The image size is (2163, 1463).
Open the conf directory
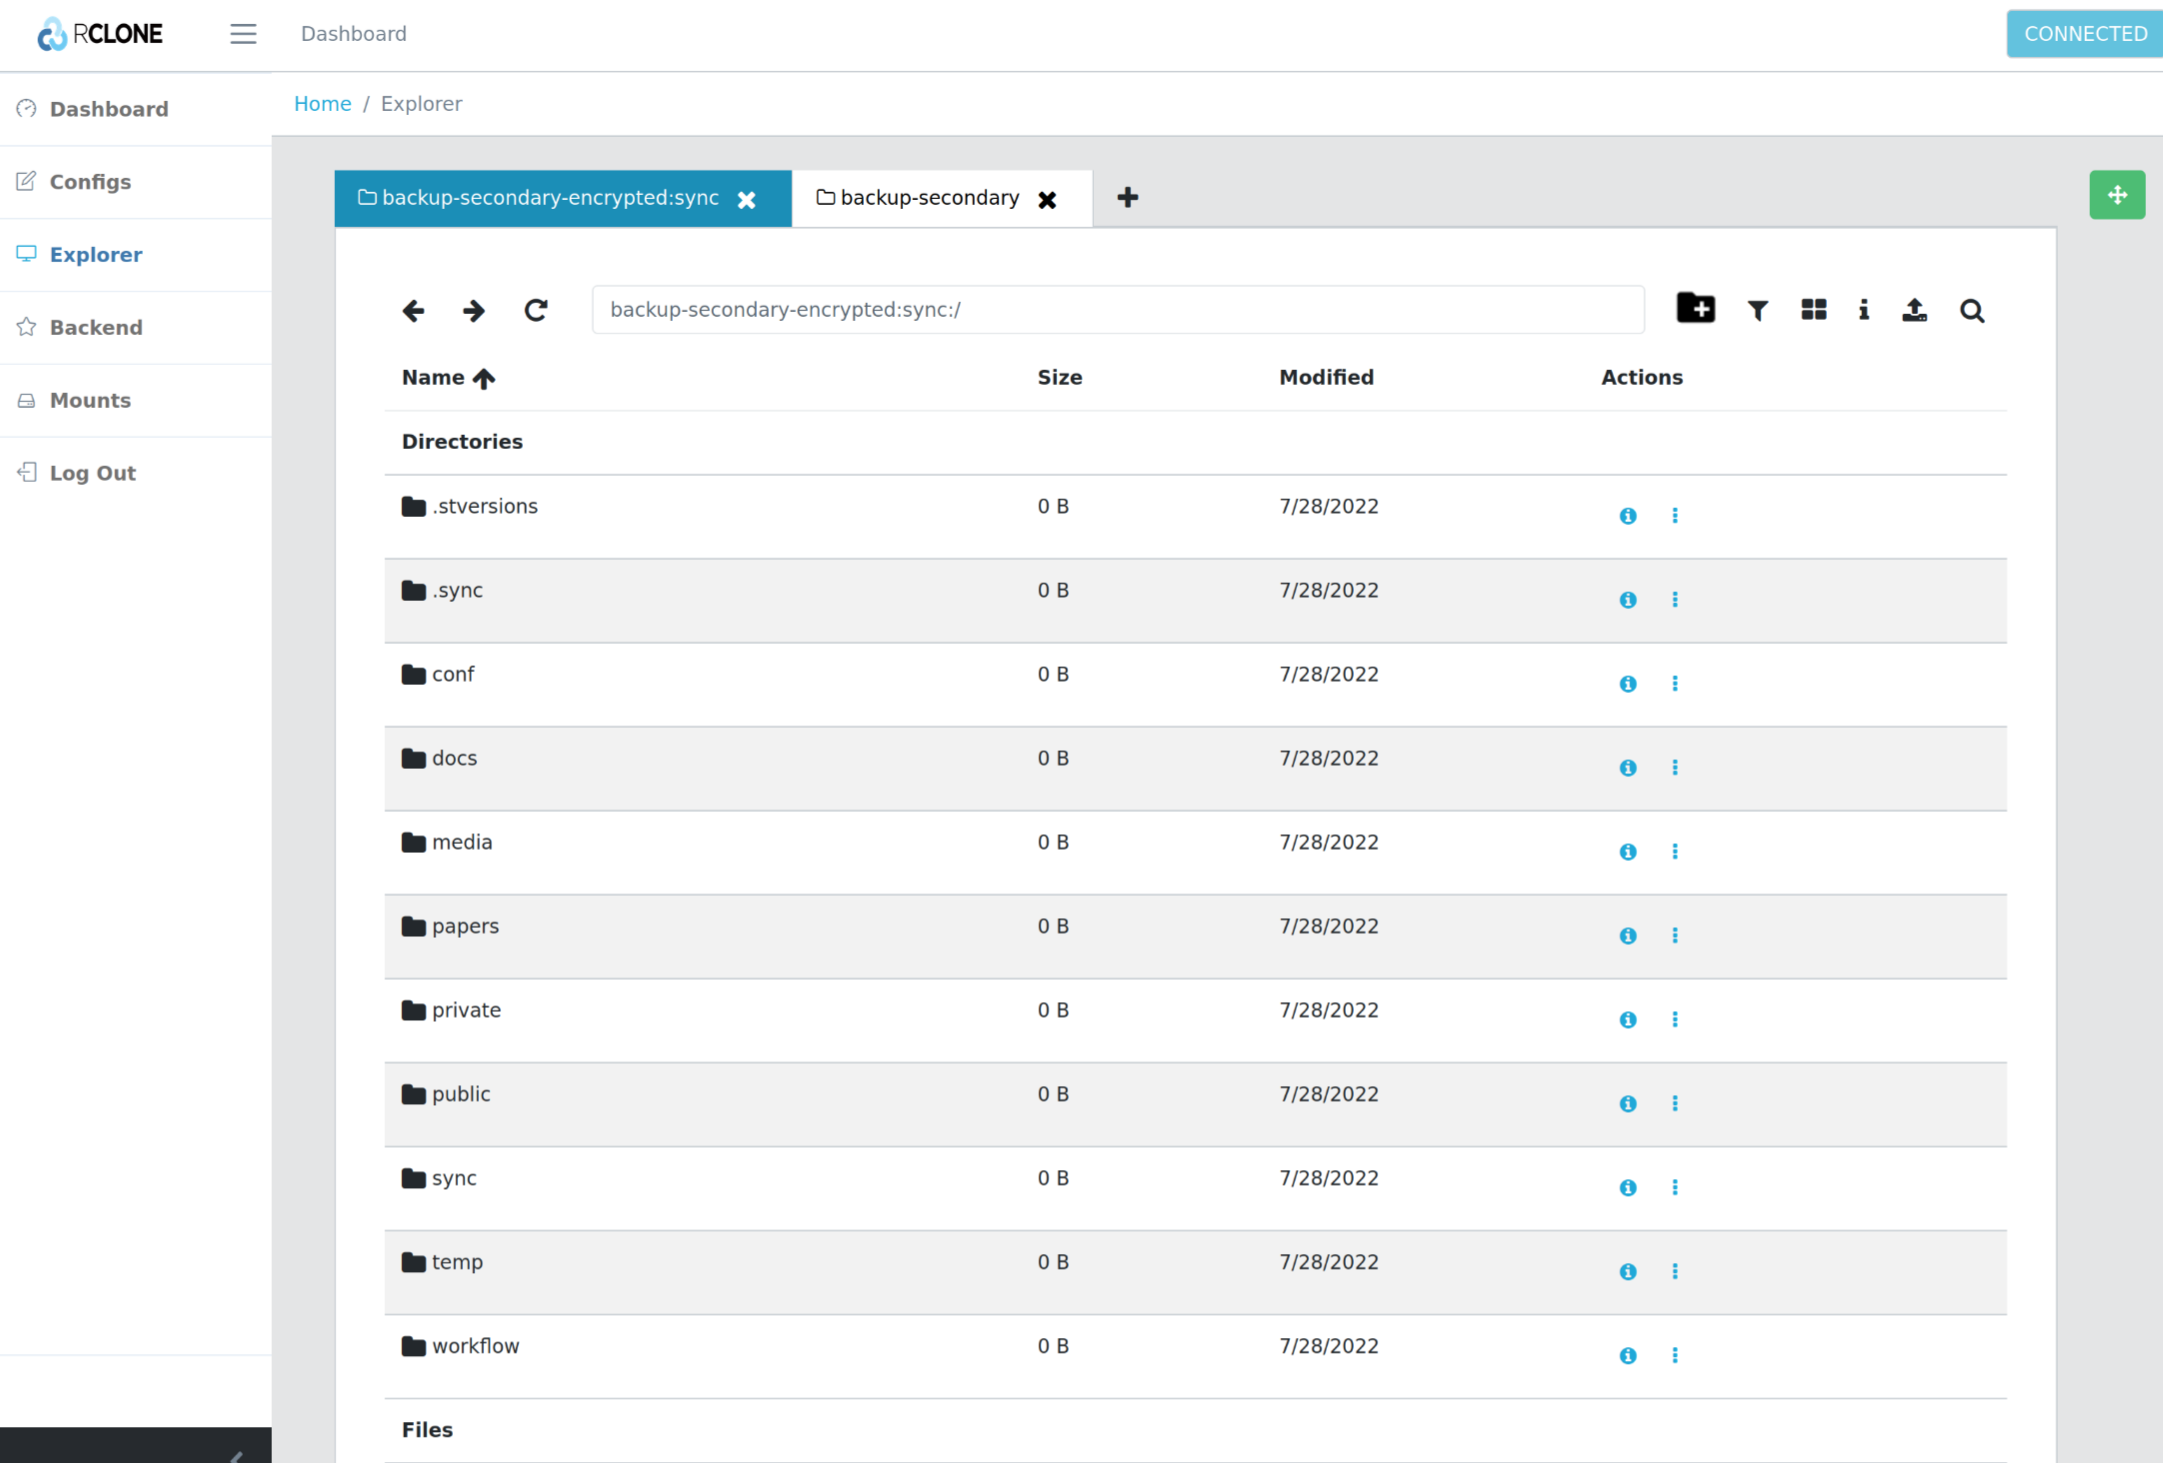pyautogui.click(x=438, y=675)
